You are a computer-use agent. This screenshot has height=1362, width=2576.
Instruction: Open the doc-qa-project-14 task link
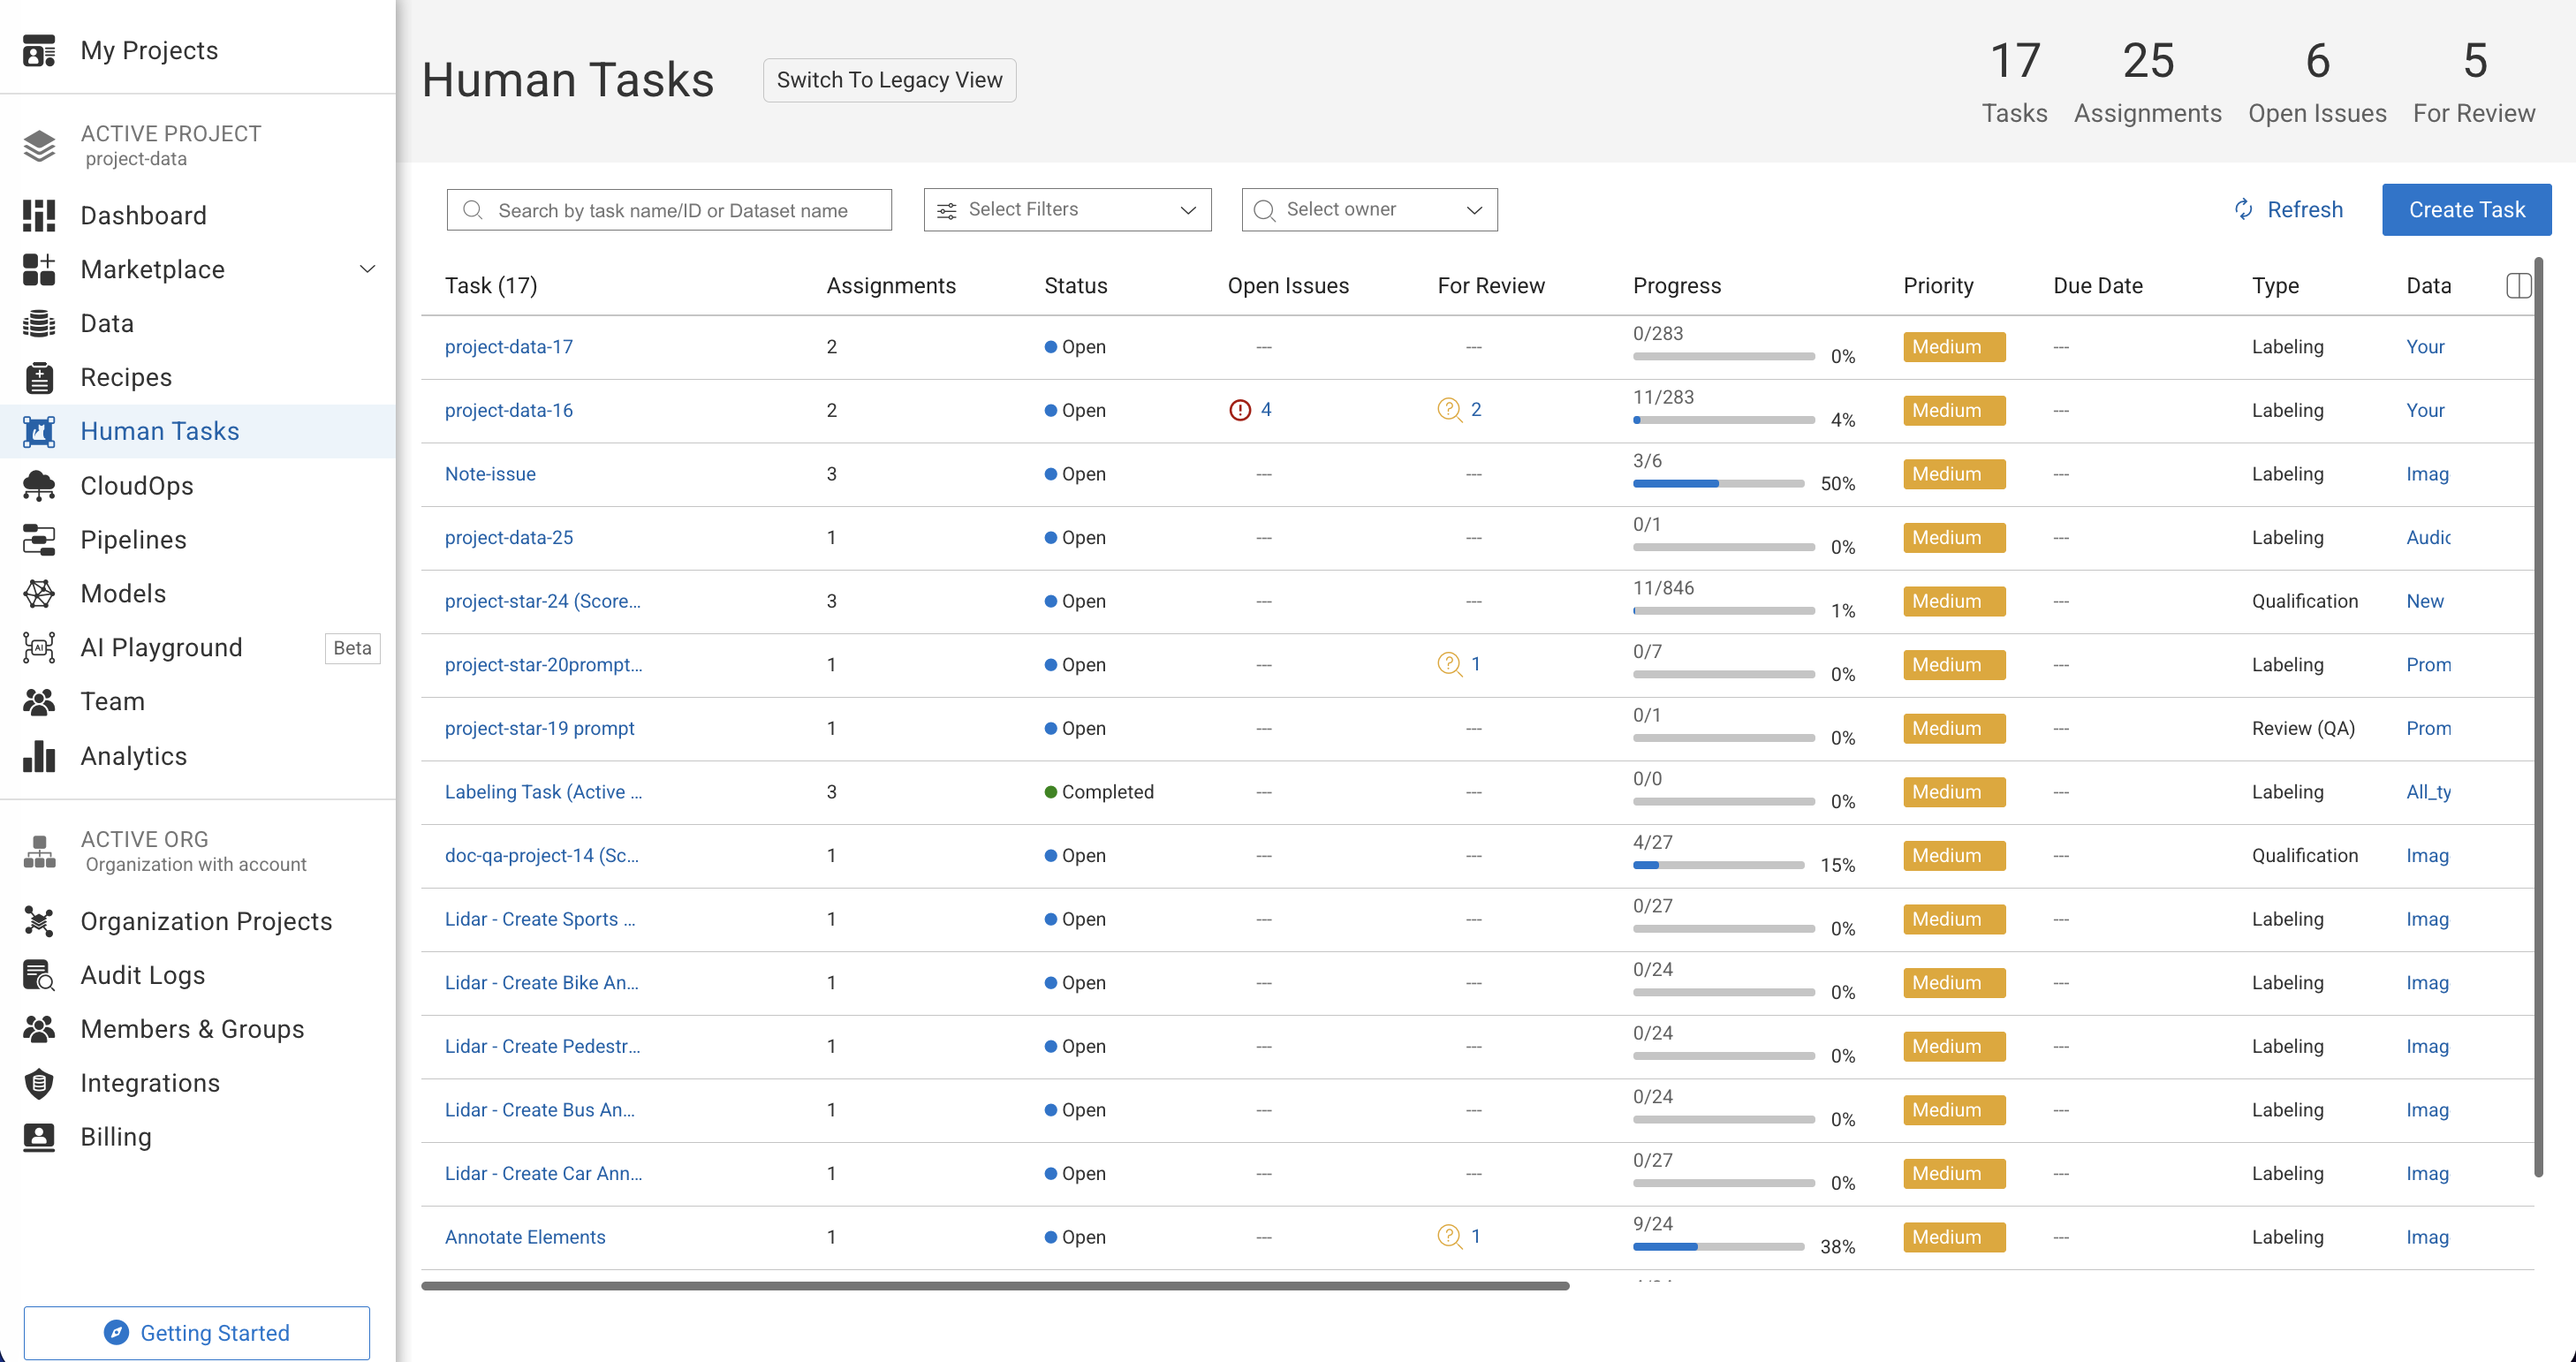coord(542,856)
